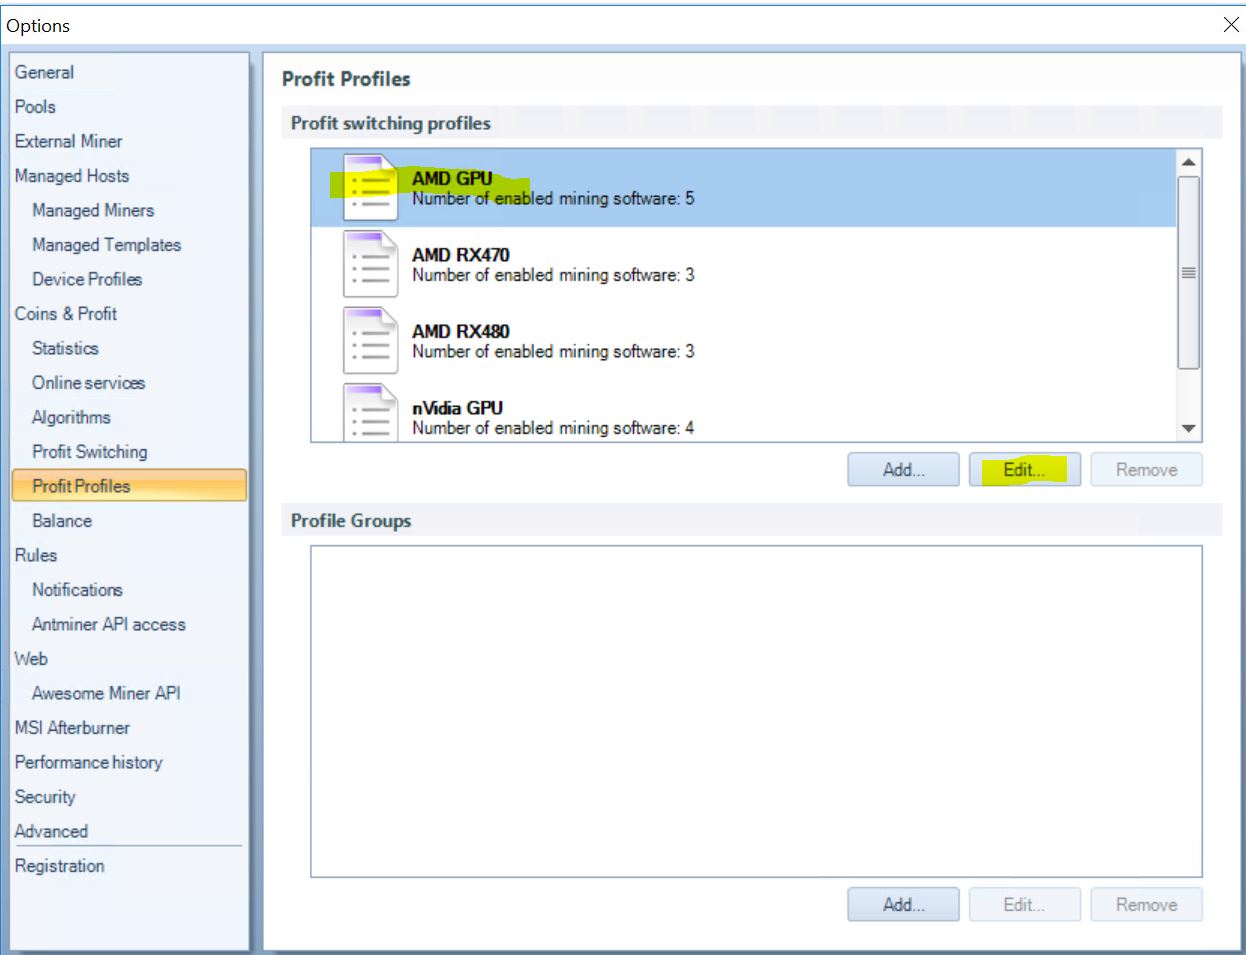Select Antminer API access
Screen dimensions: 1246x955
click(x=108, y=624)
